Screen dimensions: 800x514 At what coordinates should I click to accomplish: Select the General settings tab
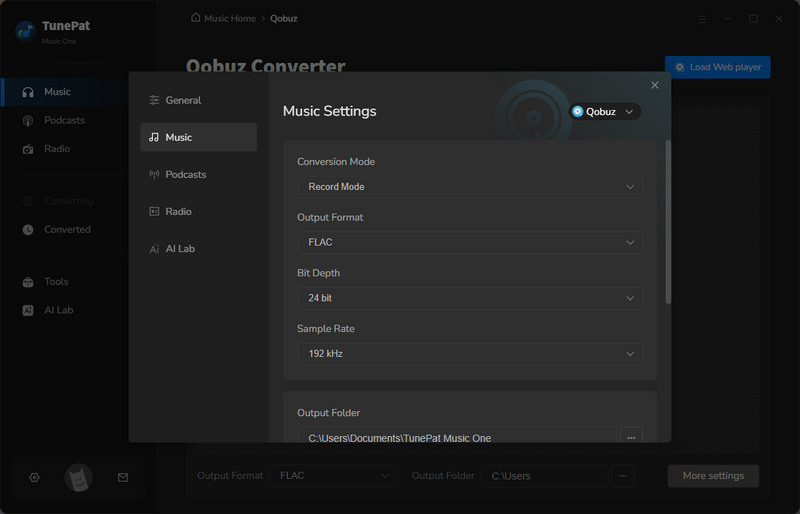[x=183, y=100]
